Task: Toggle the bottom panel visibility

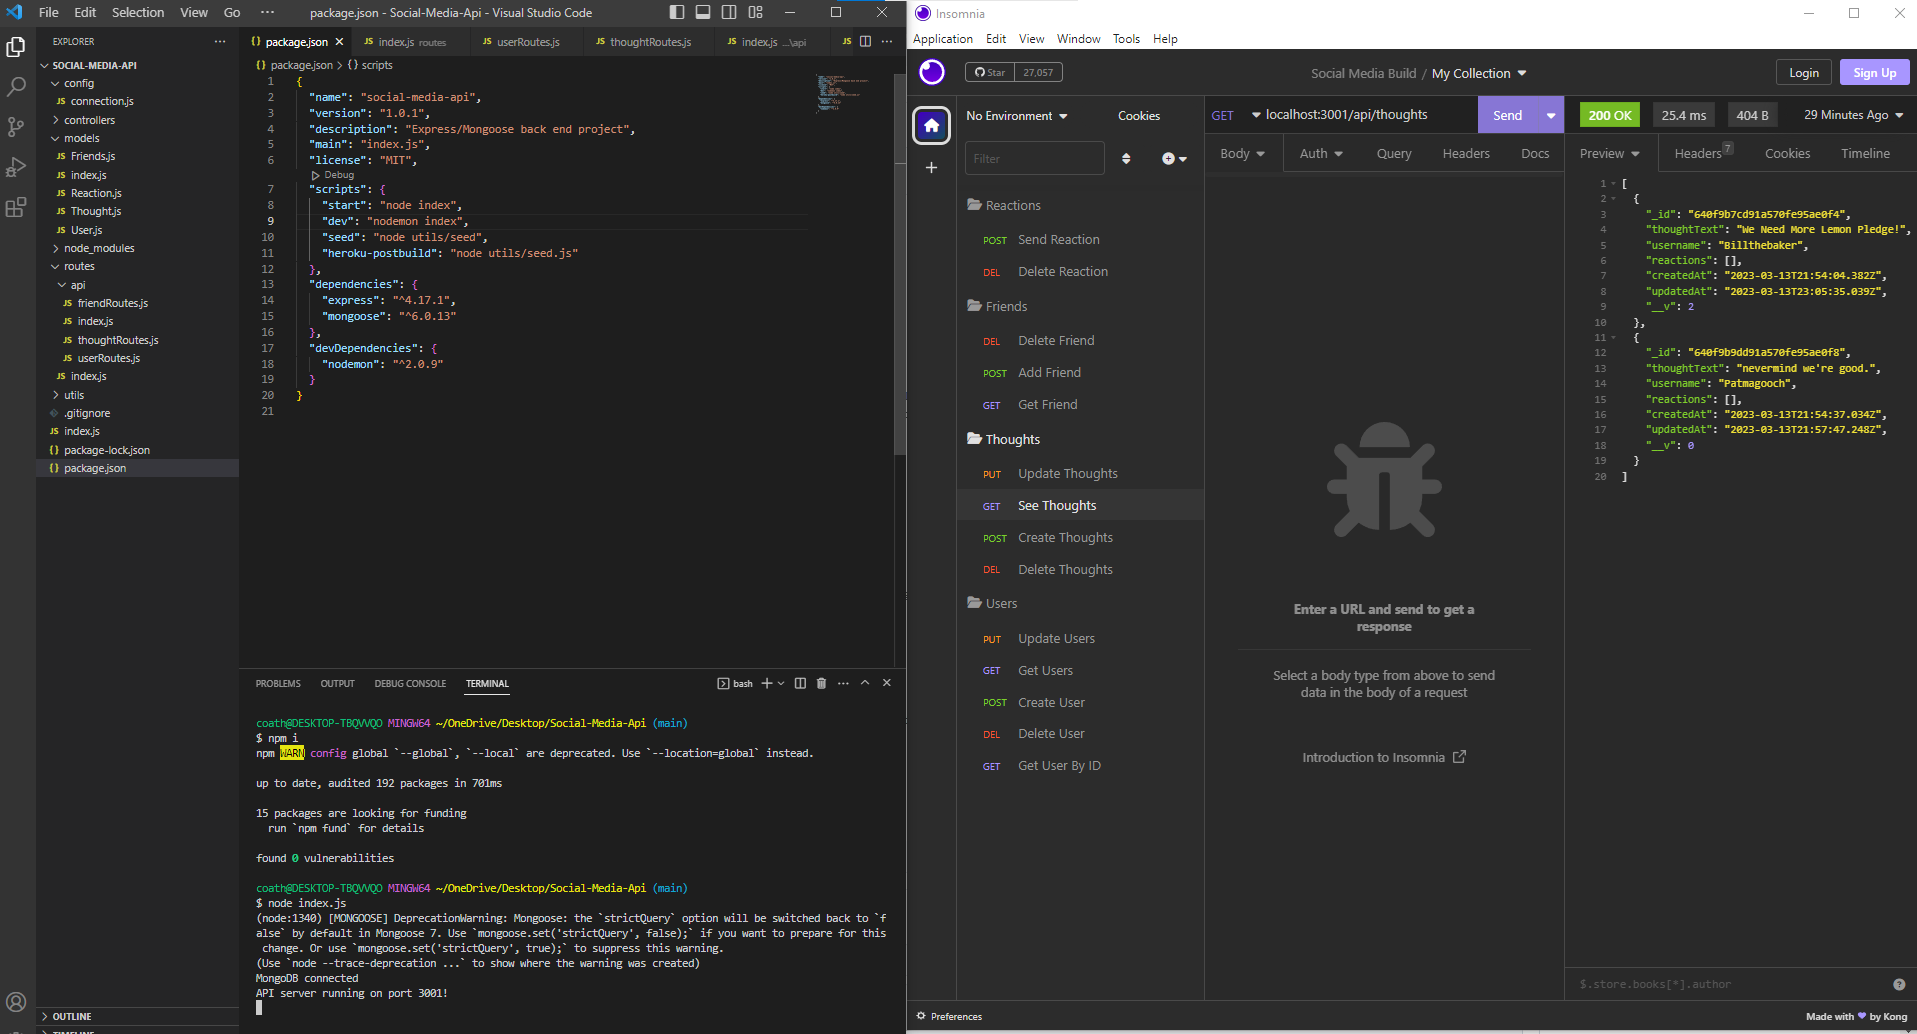Action: coord(702,12)
